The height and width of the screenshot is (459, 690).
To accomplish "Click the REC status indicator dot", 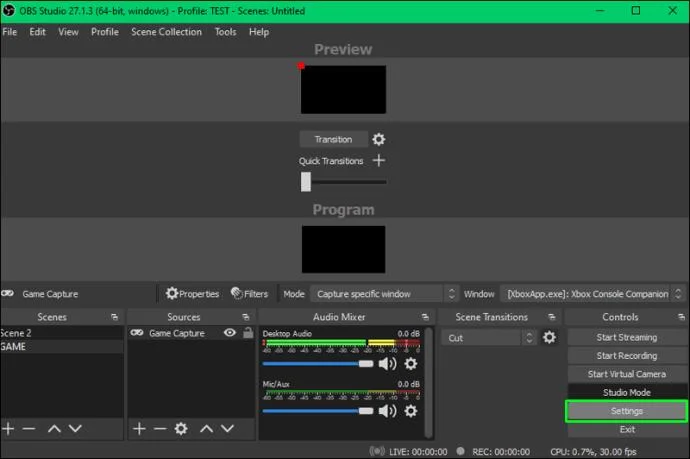I will pos(460,451).
